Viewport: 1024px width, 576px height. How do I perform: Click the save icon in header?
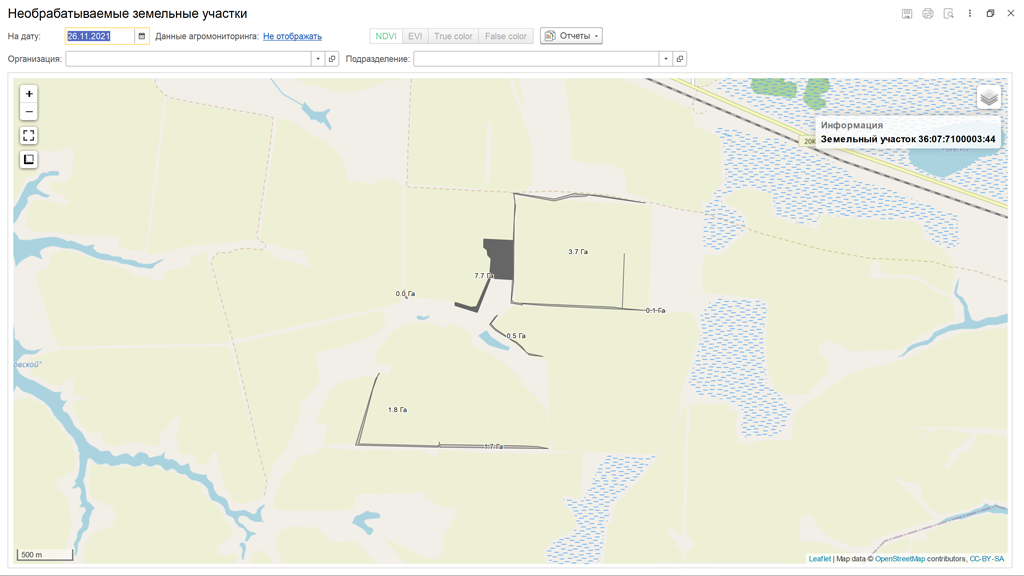click(x=907, y=14)
